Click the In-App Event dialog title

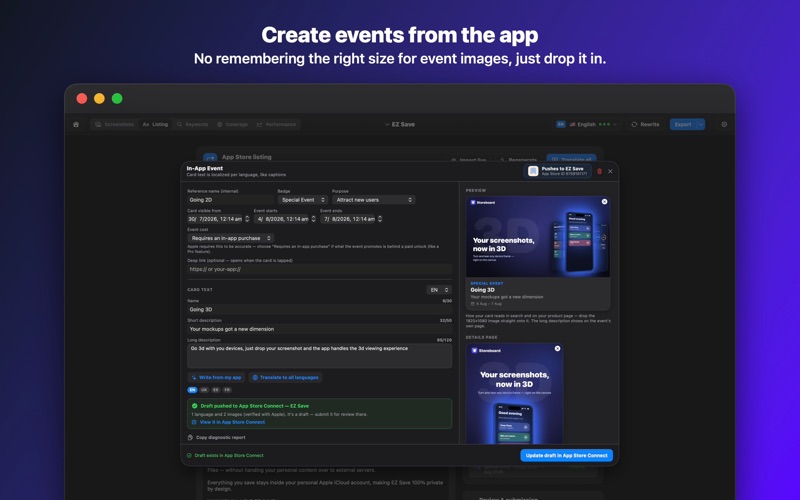click(205, 168)
